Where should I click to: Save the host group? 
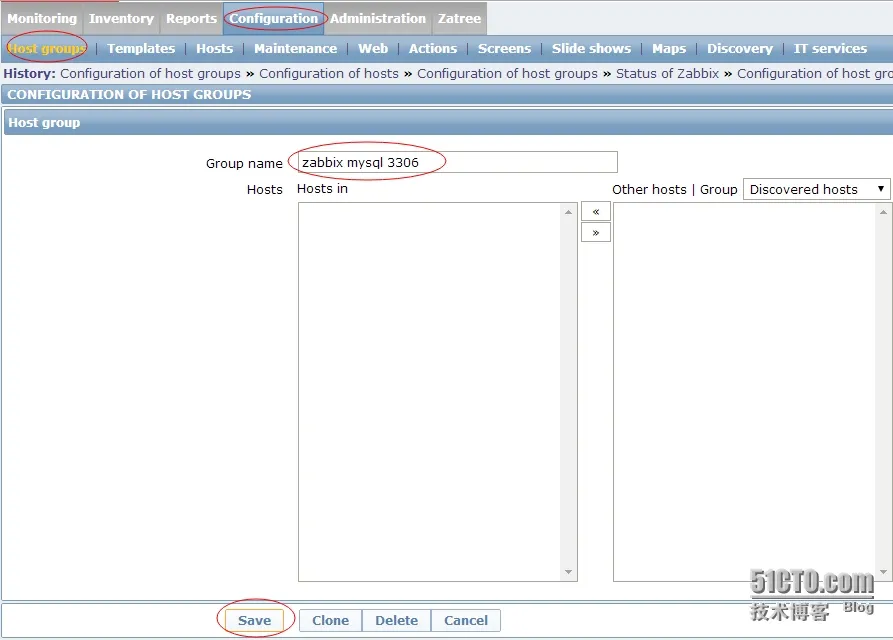coord(254,620)
